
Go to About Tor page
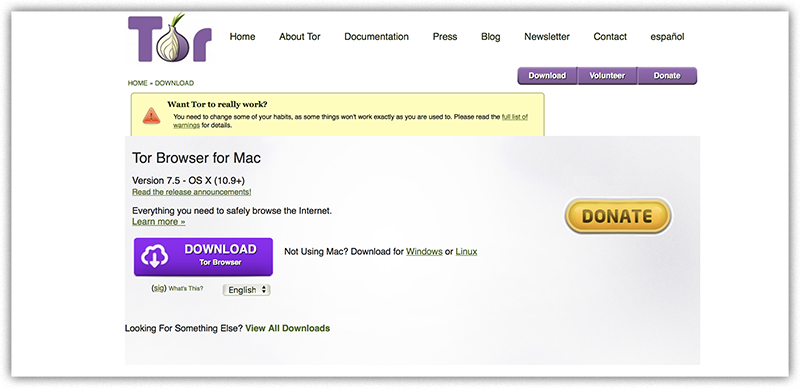pos(299,37)
